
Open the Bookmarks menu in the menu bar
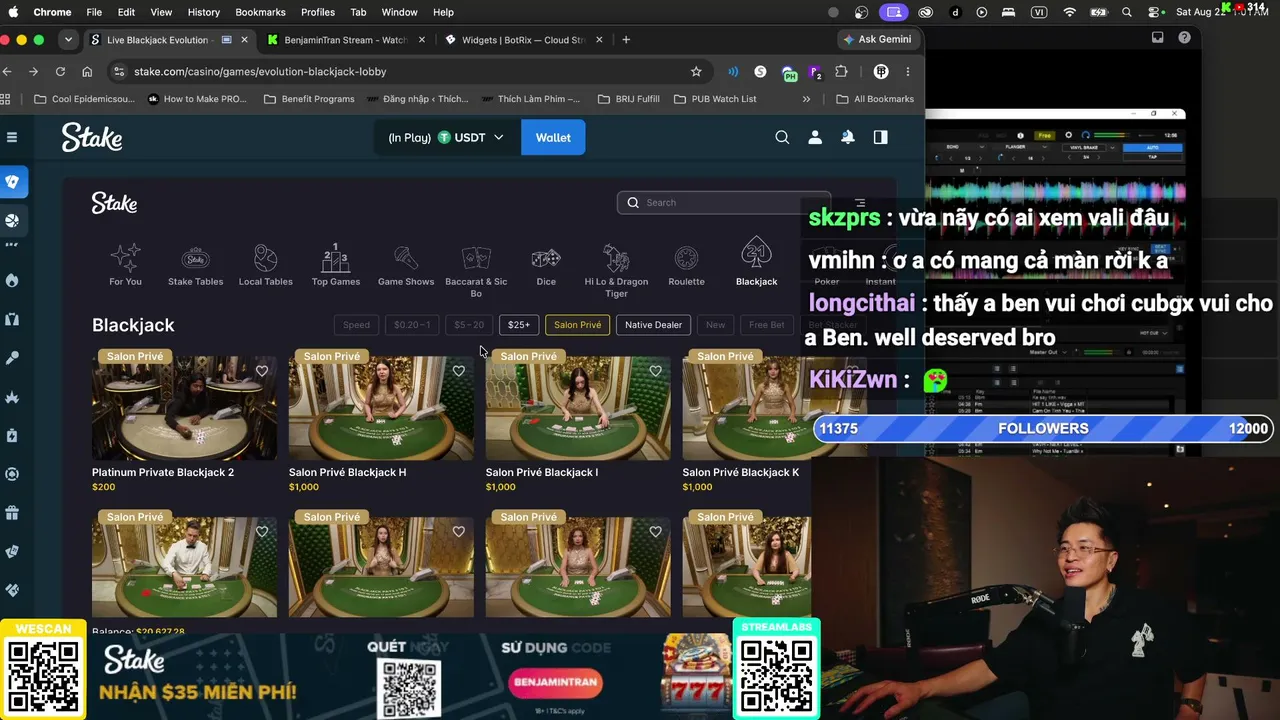(260, 12)
